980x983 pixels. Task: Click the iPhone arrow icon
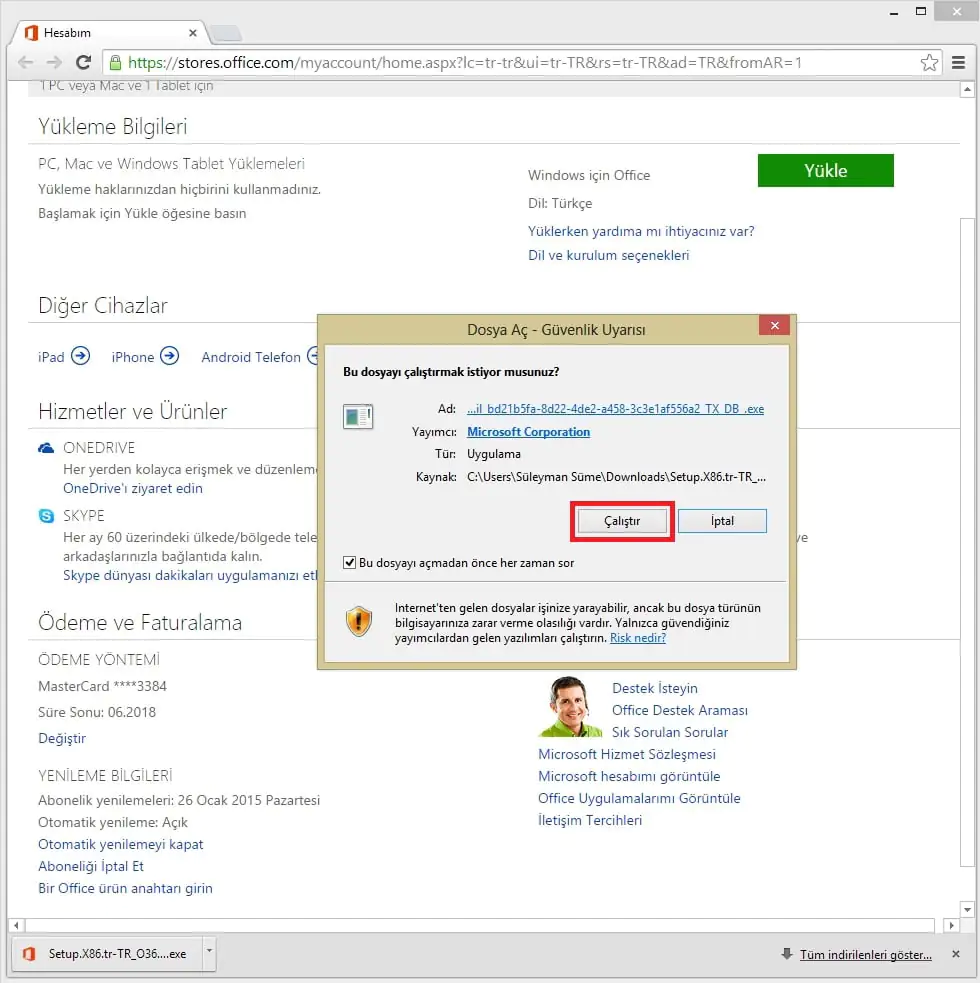coord(169,356)
